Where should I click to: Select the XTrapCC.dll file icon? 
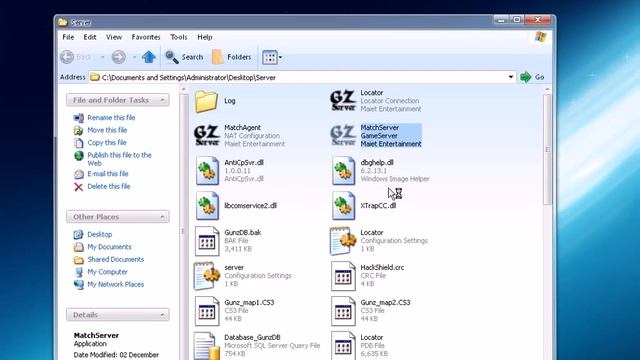pyautogui.click(x=343, y=206)
